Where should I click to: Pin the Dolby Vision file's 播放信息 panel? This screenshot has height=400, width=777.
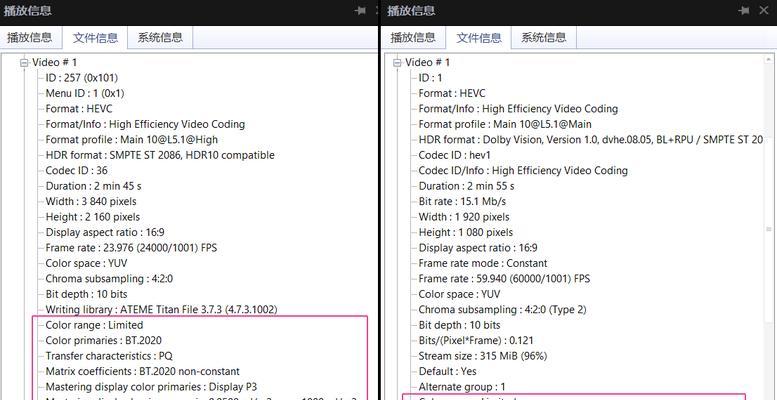pos(743,10)
